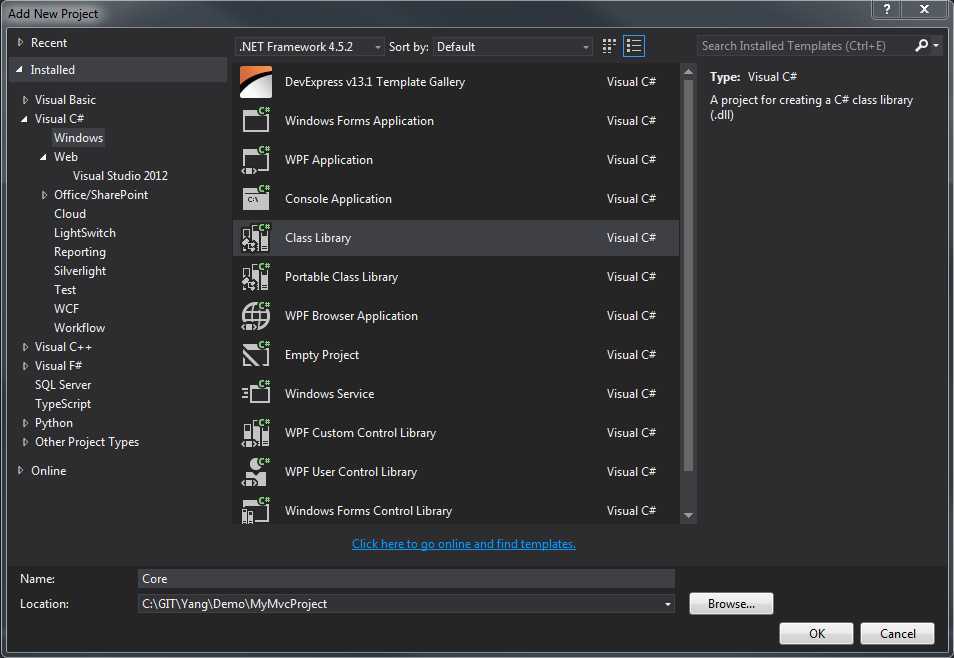The height and width of the screenshot is (658, 954).
Task: Select the Reporting category
Action: click(x=80, y=252)
